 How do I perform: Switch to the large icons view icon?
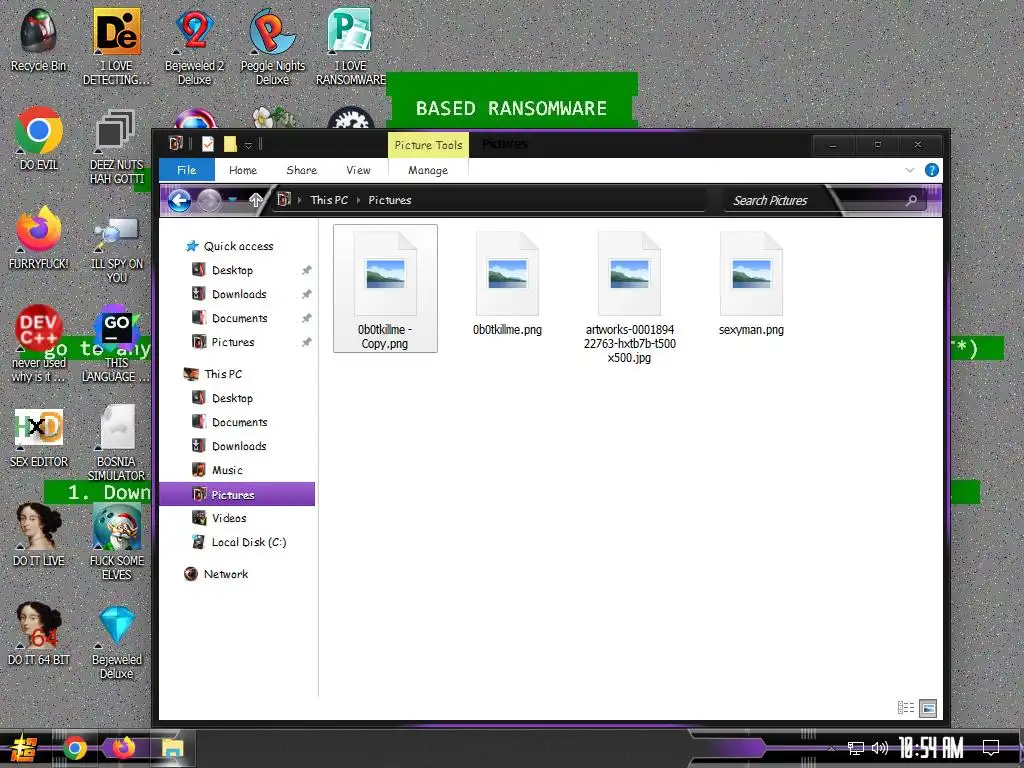click(928, 708)
